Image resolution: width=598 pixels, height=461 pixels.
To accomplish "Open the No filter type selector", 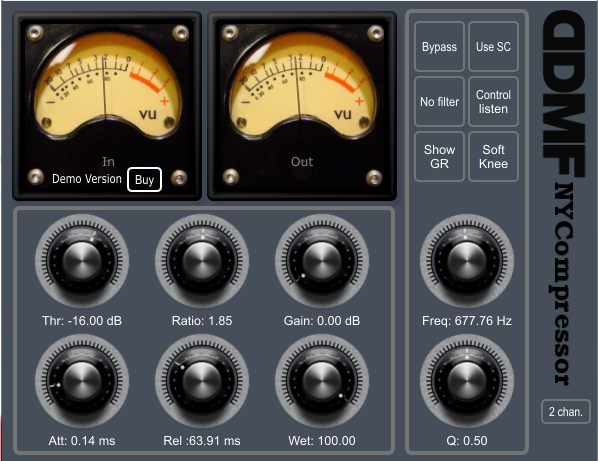I will point(439,101).
